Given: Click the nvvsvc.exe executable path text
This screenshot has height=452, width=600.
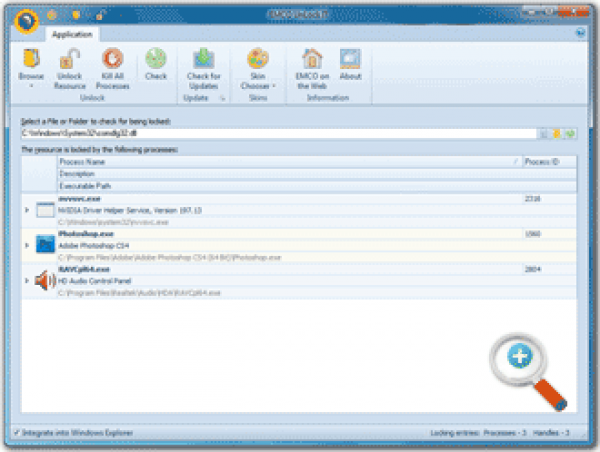Looking at the screenshot, I should (113, 222).
